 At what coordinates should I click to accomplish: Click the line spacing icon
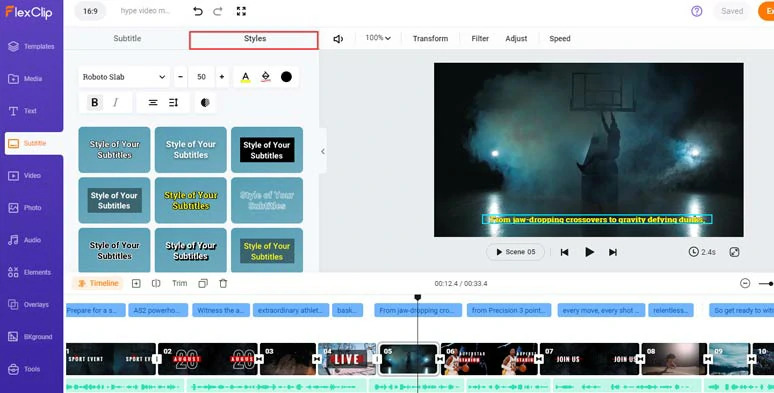(x=173, y=103)
